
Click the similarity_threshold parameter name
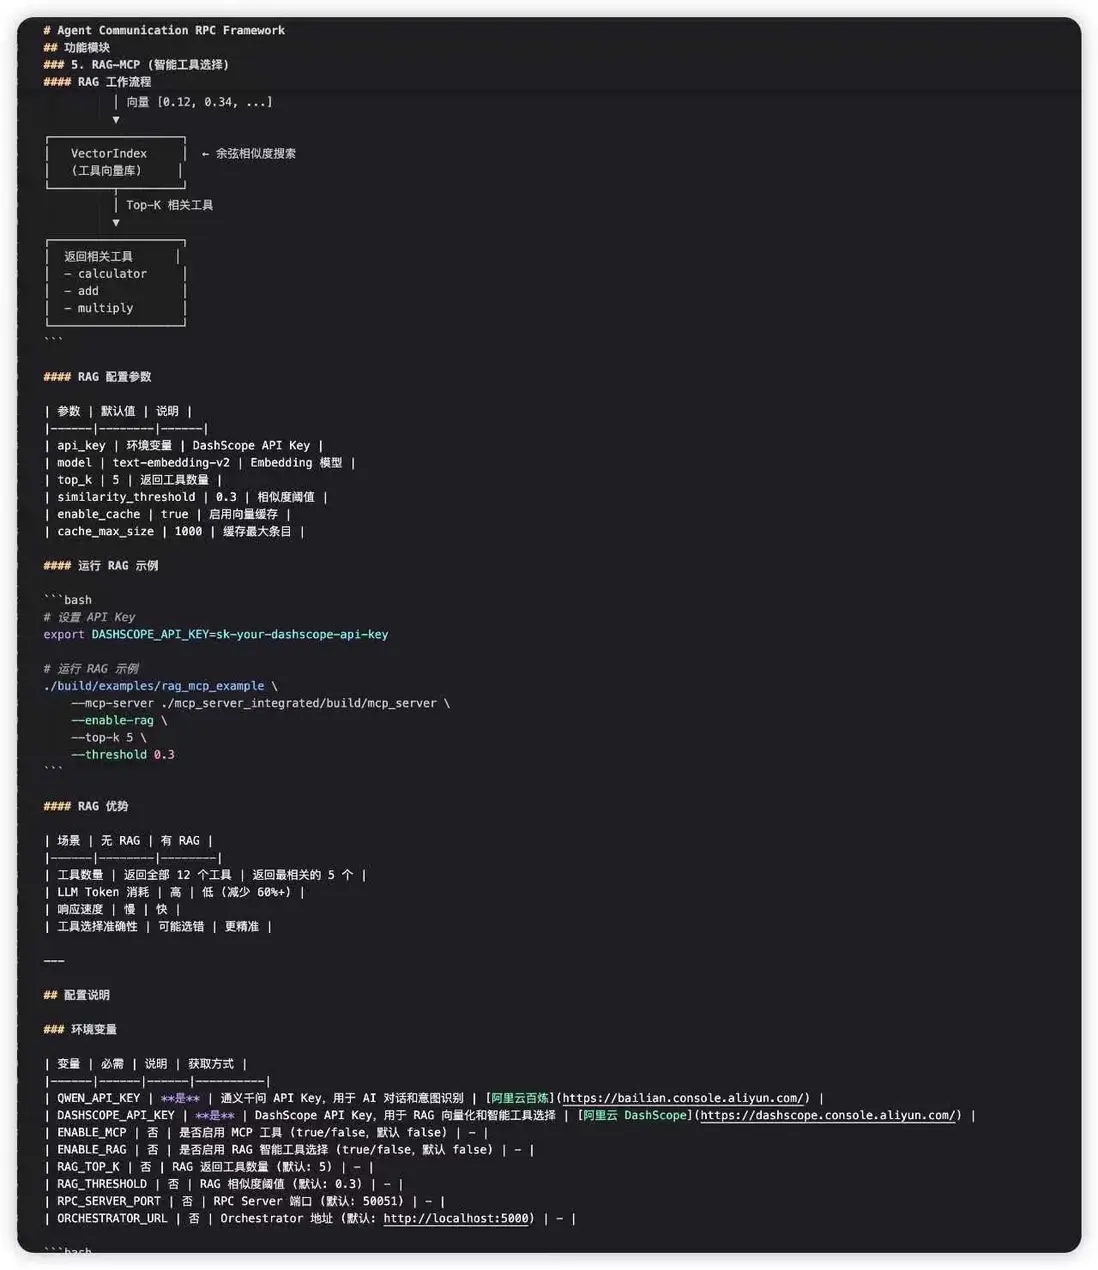click(126, 497)
